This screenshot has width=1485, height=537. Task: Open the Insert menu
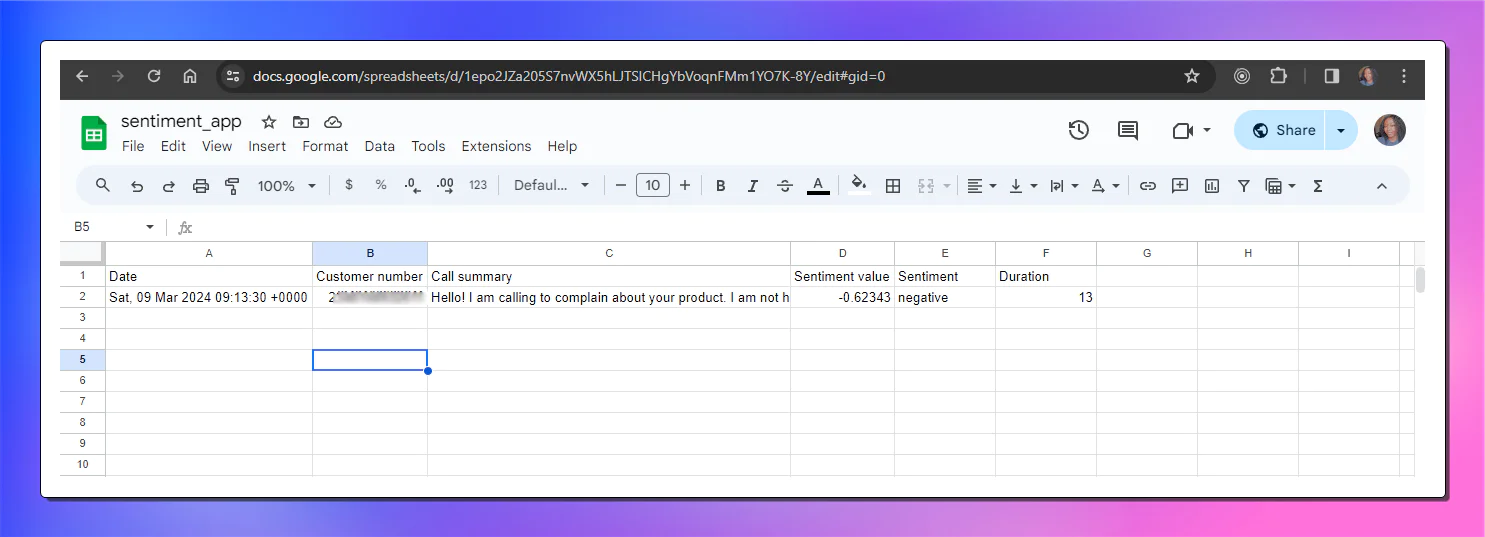point(267,146)
